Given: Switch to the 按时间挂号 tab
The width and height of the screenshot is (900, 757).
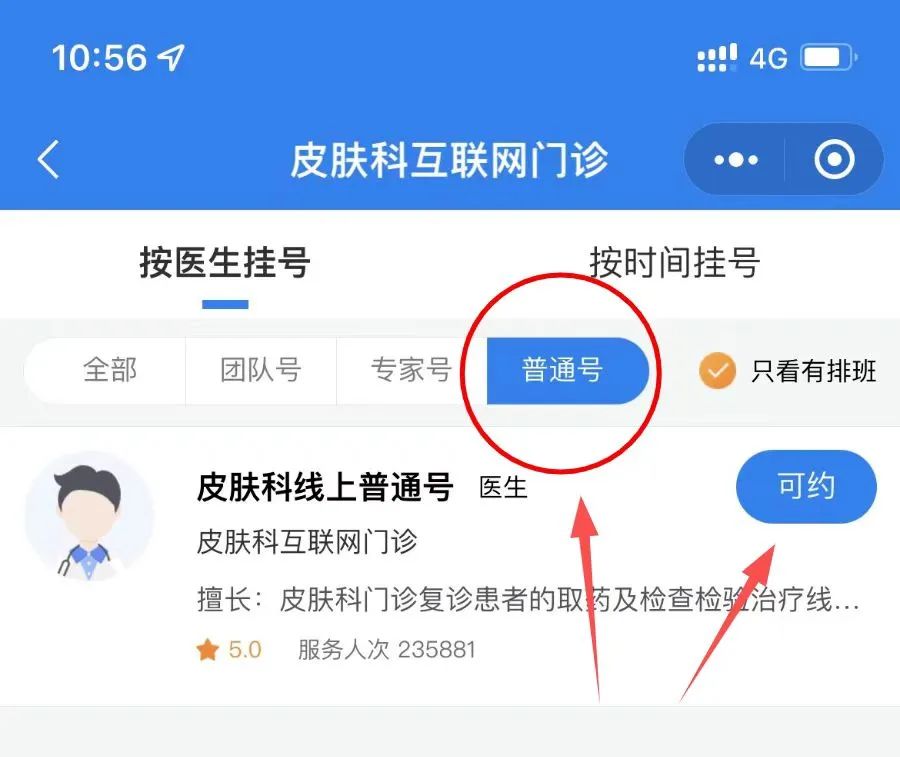Looking at the screenshot, I should pyautogui.click(x=675, y=263).
